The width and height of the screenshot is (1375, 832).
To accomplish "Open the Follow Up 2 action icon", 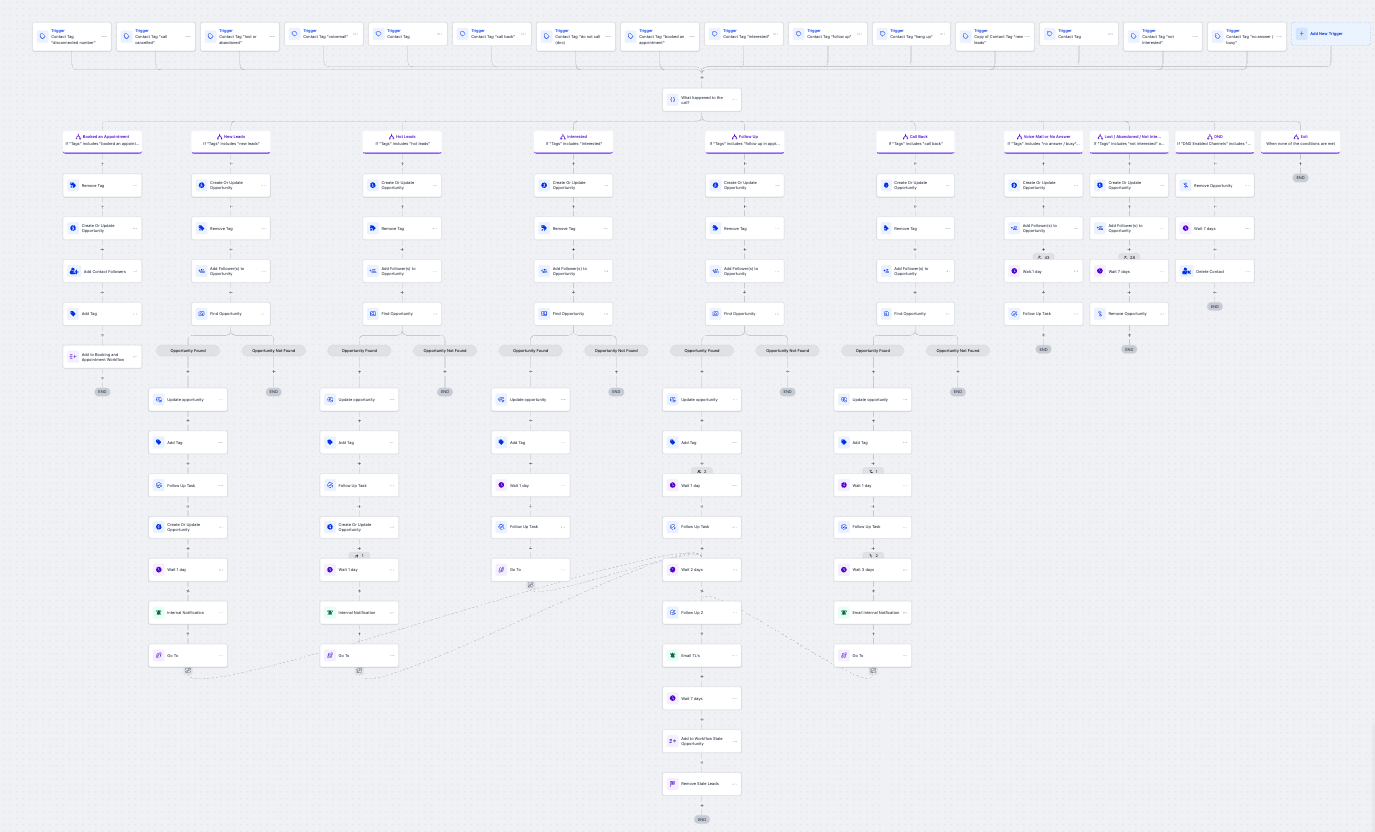I will (x=672, y=612).
